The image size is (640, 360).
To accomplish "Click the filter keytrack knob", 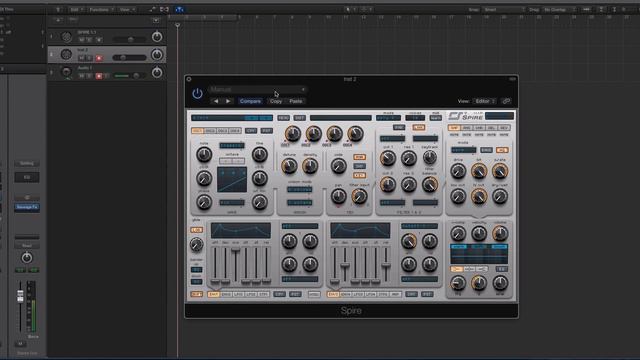I will tap(429, 157).
